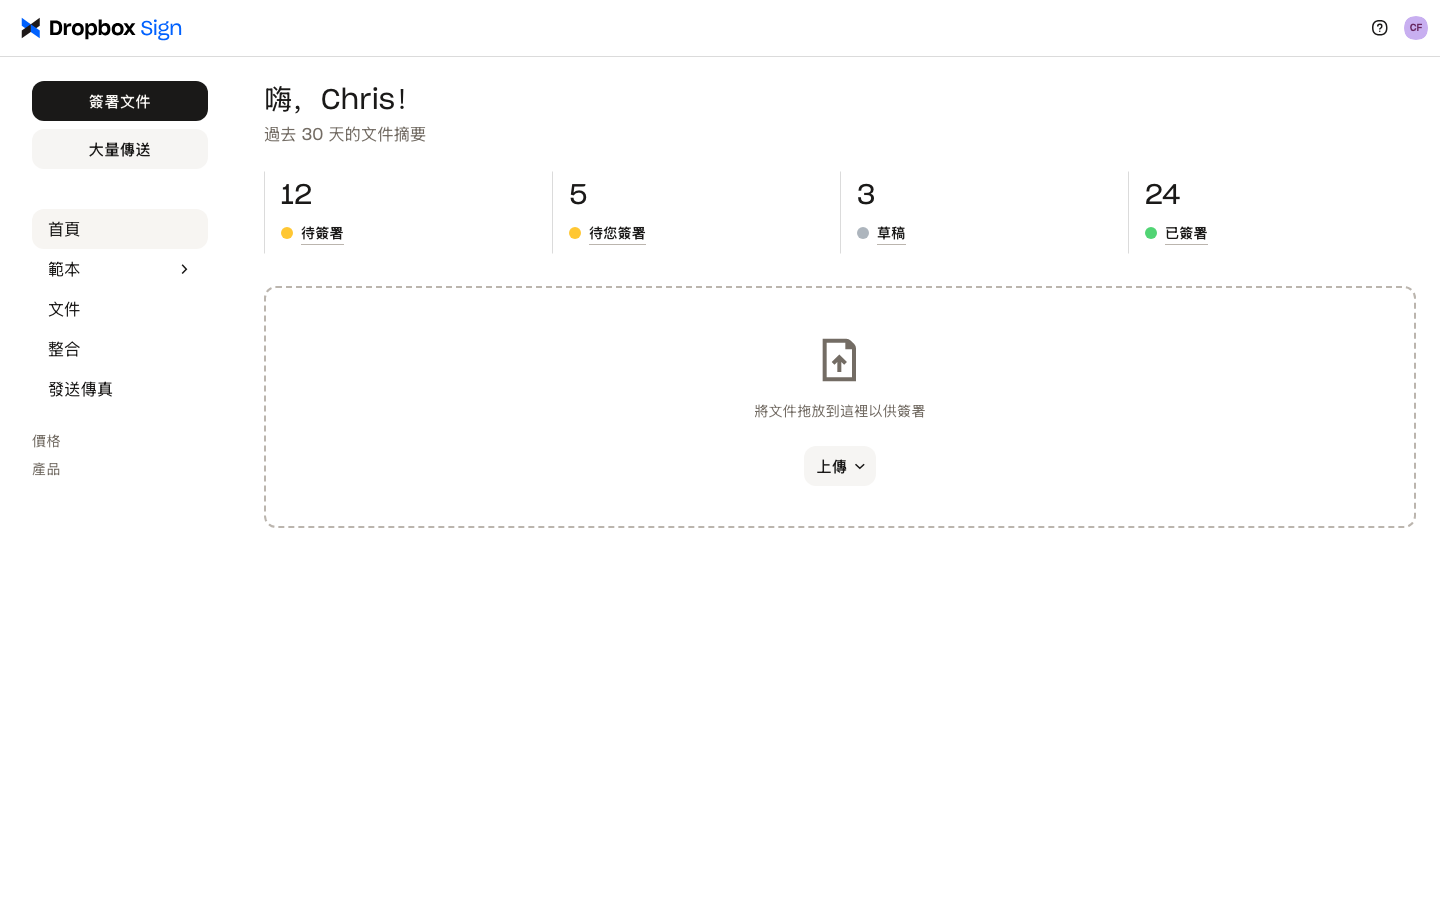The height and width of the screenshot is (900, 1440).
Task: Click the Dropbox Sign logo
Action: point(101,28)
